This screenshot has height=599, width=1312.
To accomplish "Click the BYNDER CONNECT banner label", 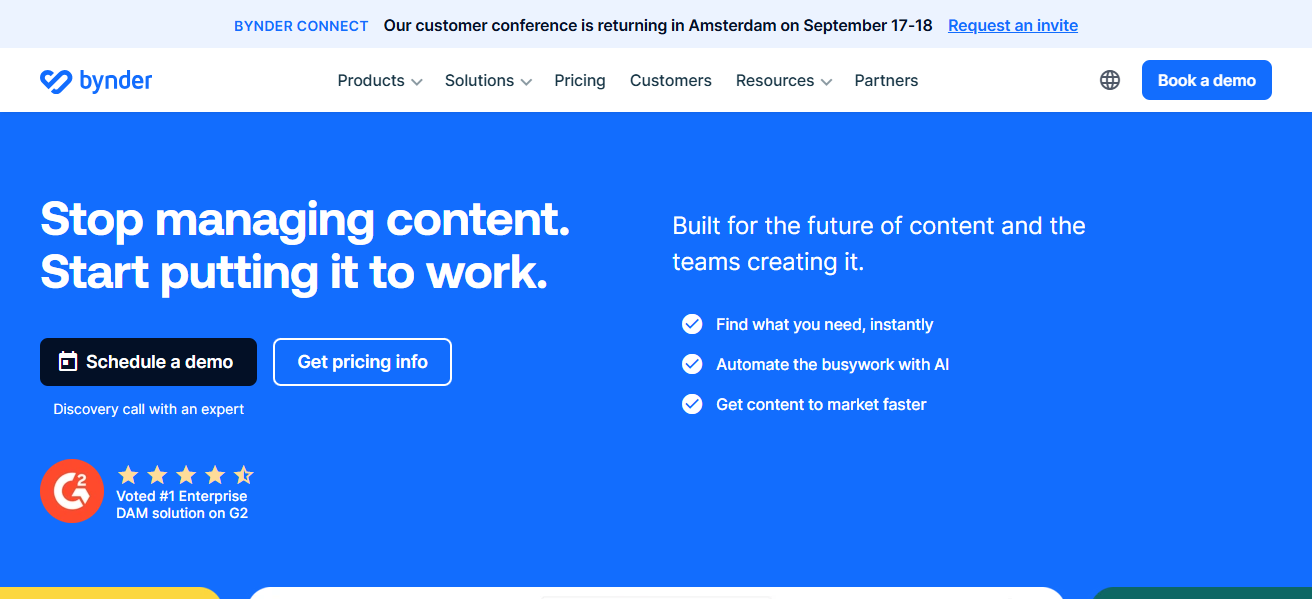I will (x=301, y=26).
